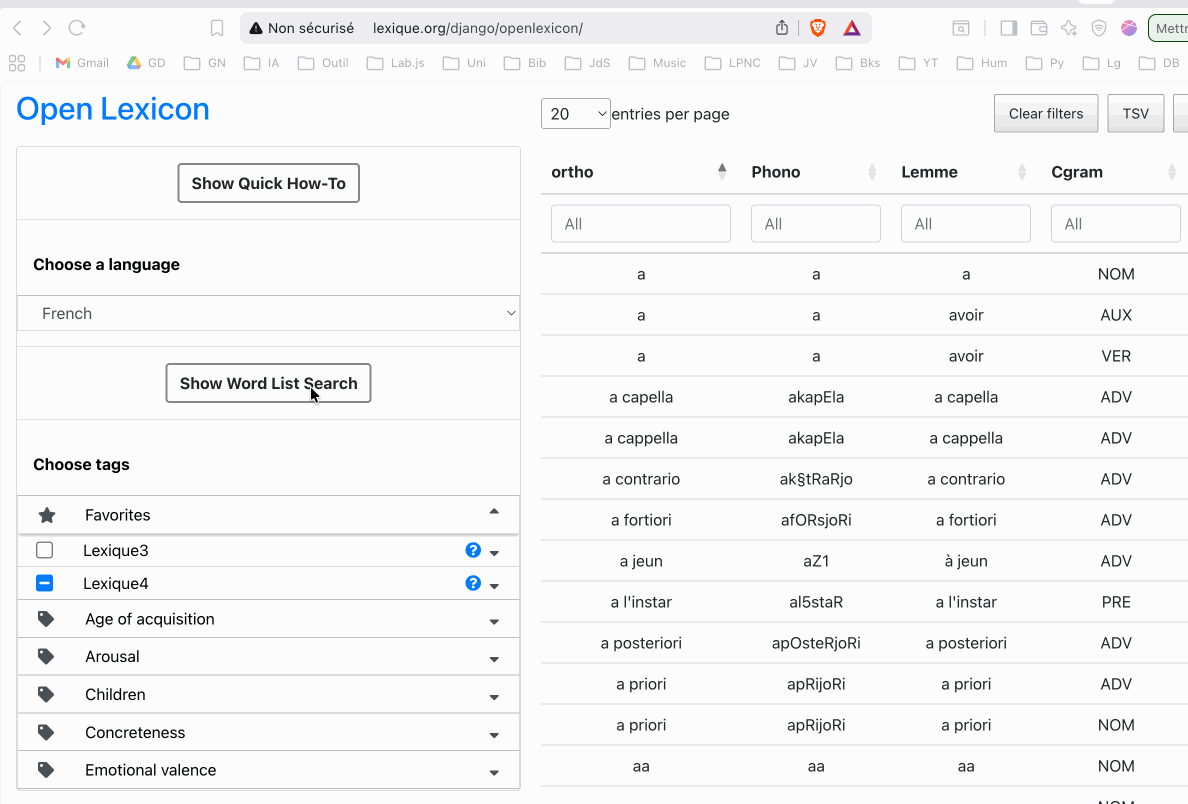The height and width of the screenshot is (804, 1188).
Task: Click the Brave Rewards triangle icon
Action: pos(851,28)
